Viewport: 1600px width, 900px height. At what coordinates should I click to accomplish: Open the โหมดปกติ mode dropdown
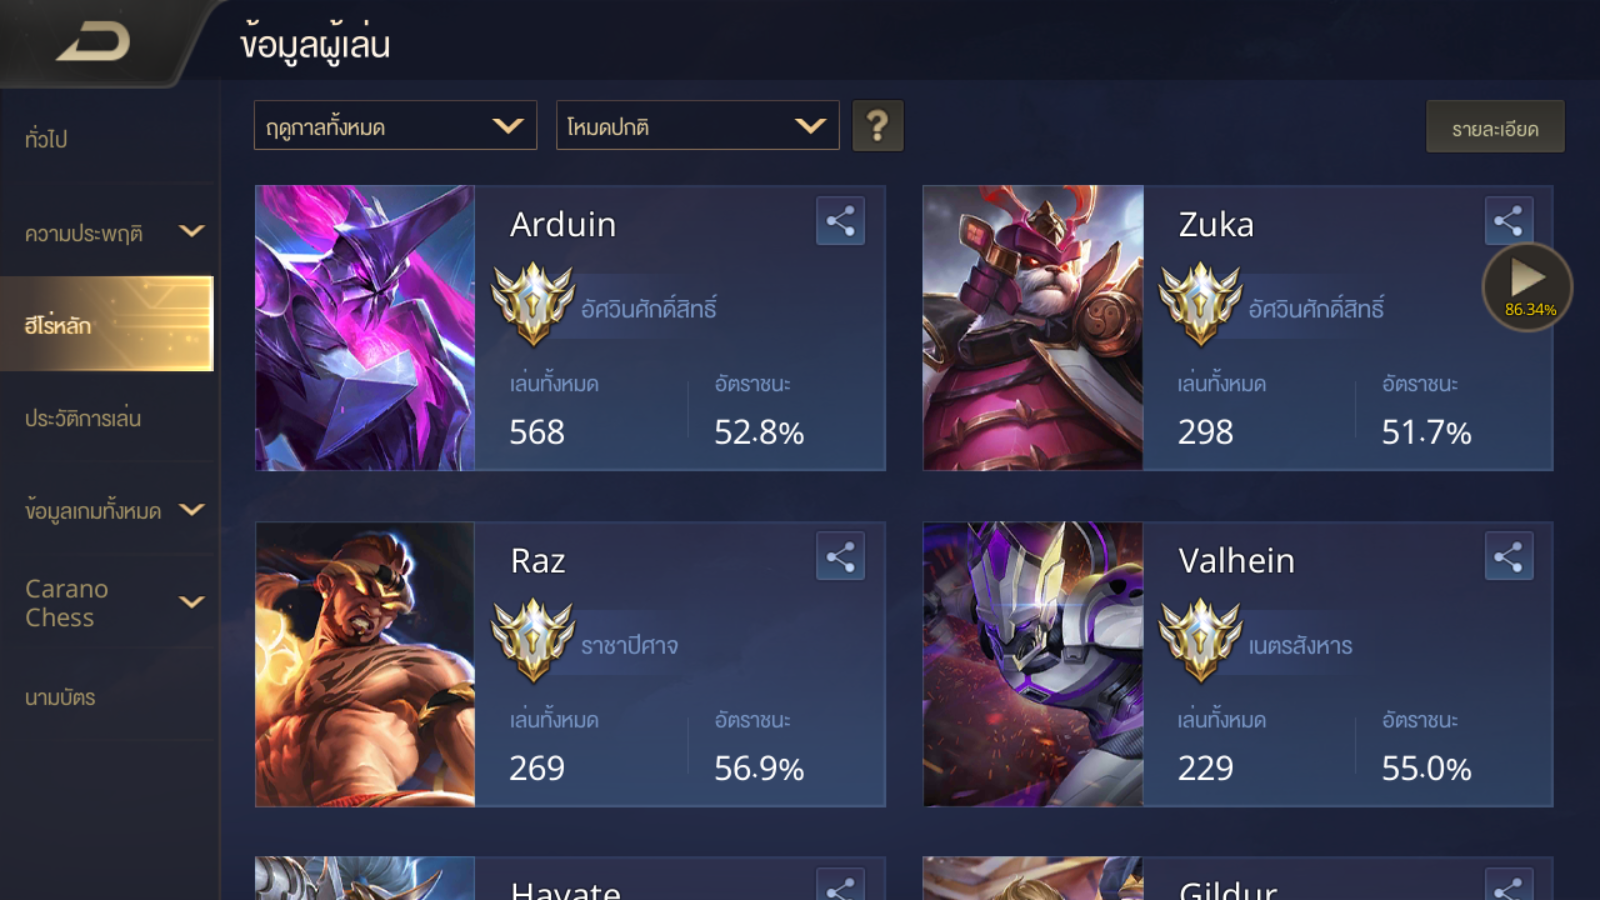[697, 126]
